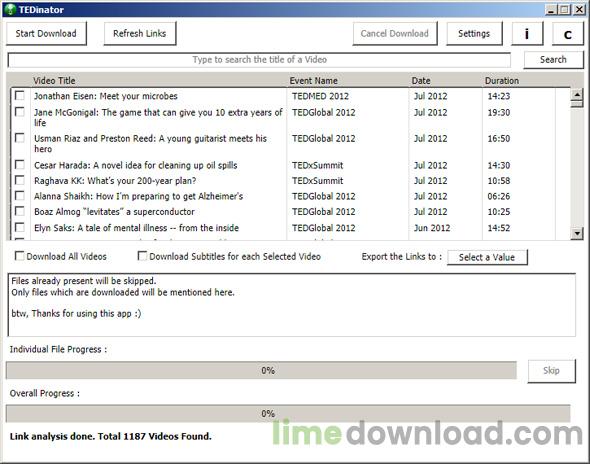Check Elyn Saks mental illness video
This screenshot has height=464, width=590.
tap(20, 227)
